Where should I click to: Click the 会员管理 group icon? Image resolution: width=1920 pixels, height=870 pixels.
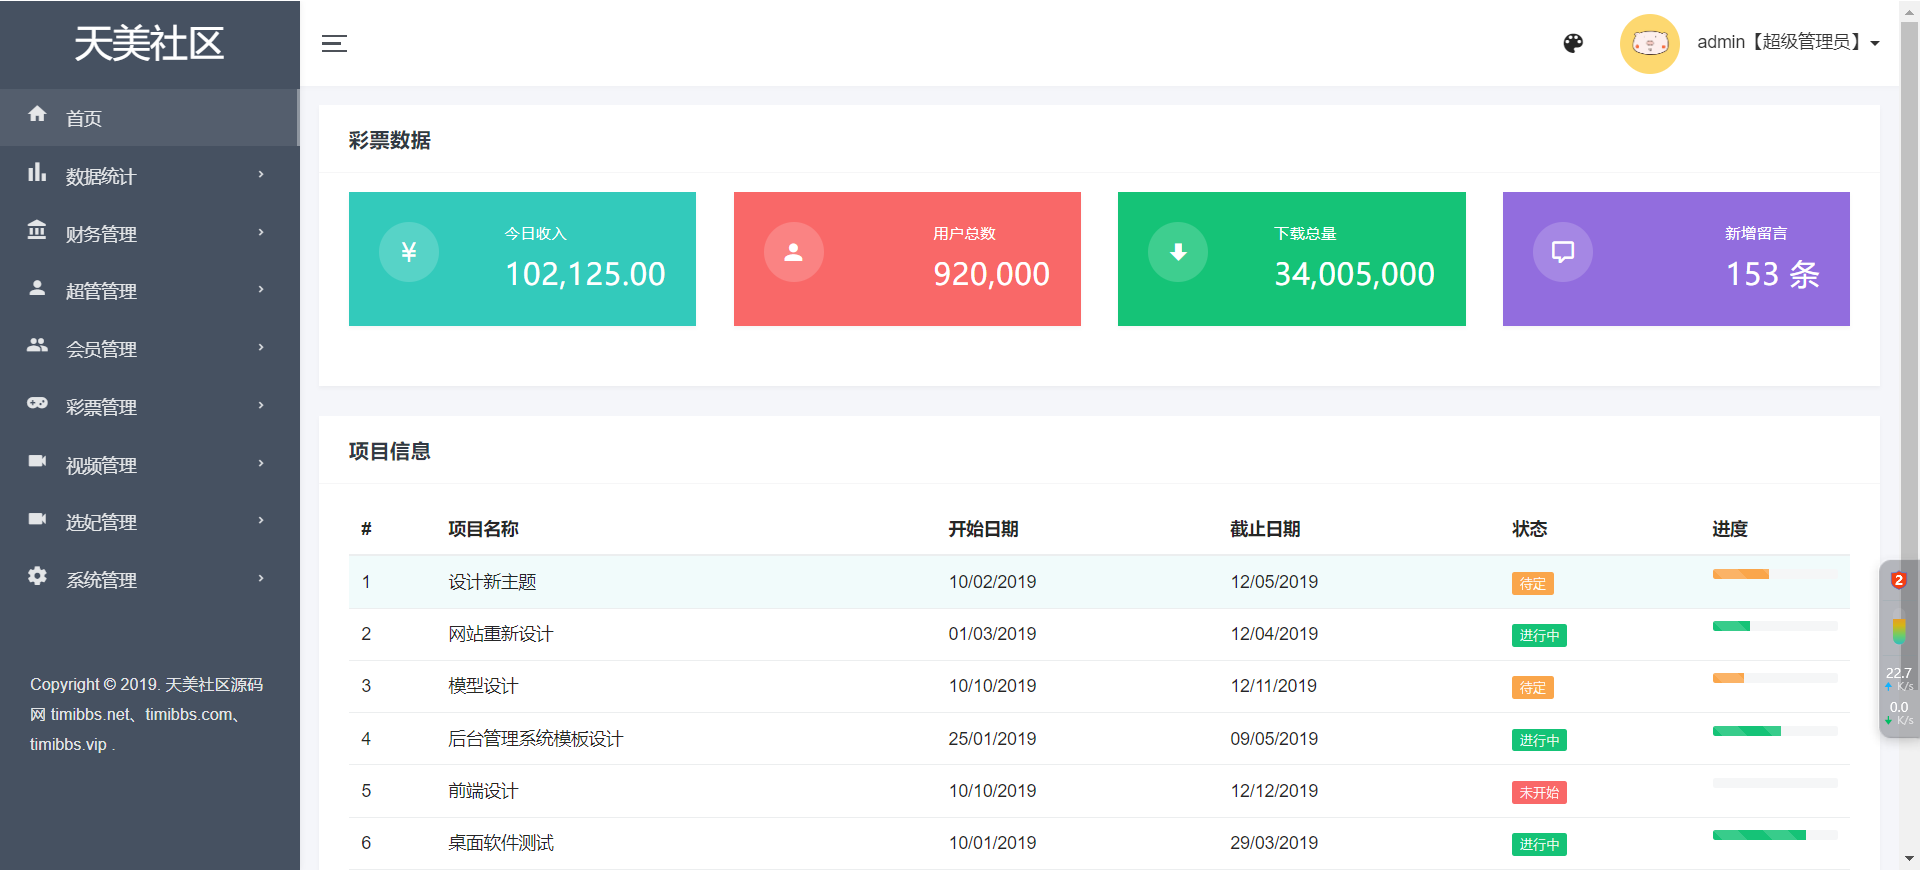click(37, 346)
